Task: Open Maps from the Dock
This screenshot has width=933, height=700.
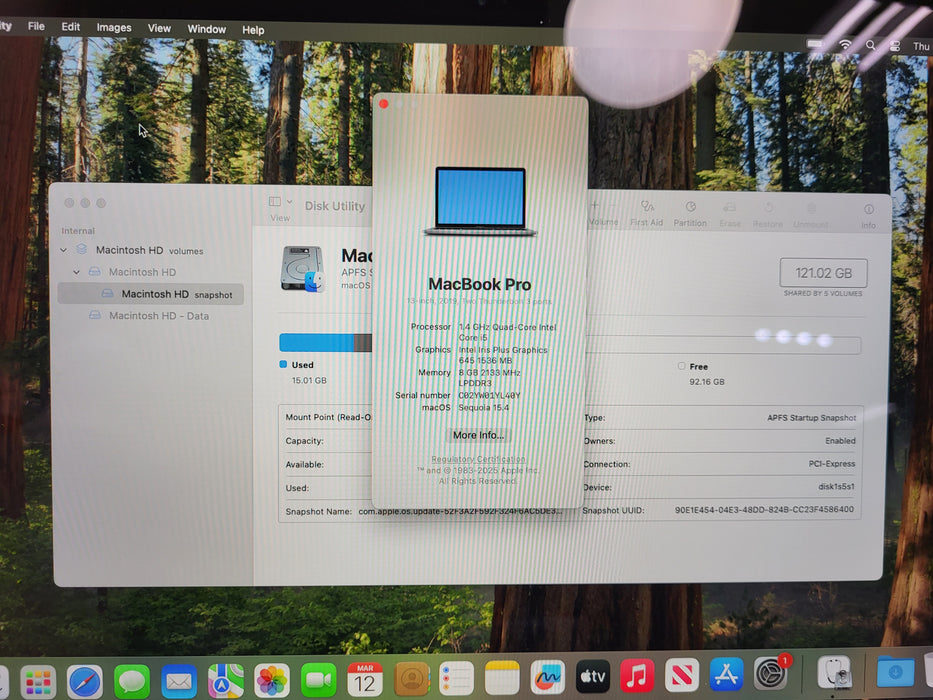Action: coord(226,681)
